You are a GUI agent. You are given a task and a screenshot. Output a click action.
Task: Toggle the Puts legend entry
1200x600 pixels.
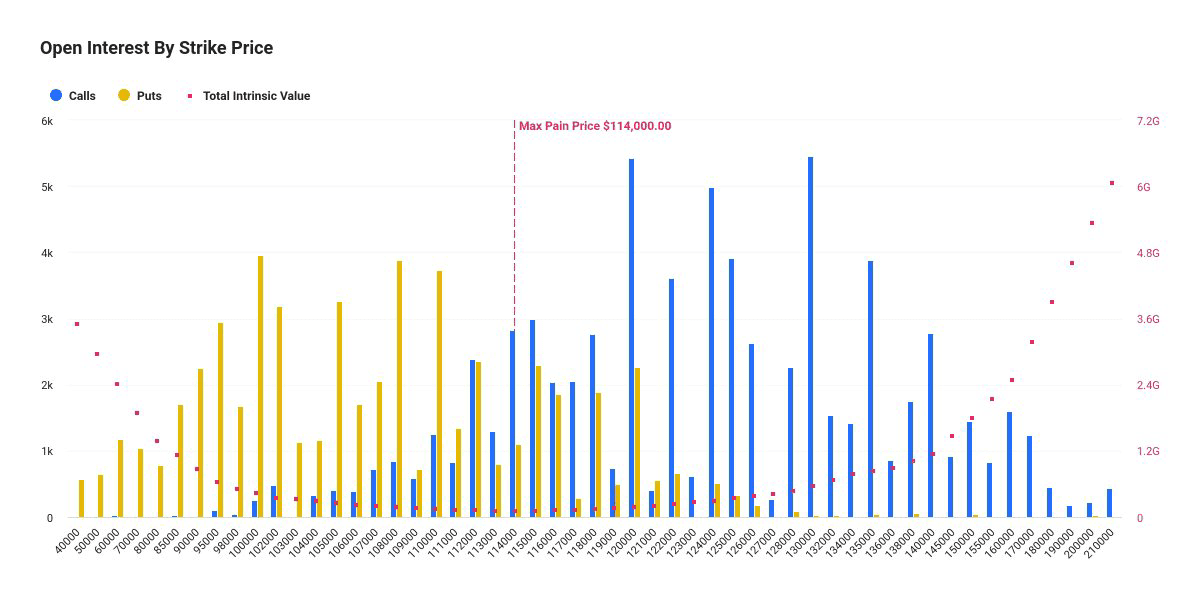click(x=140, y=96)
